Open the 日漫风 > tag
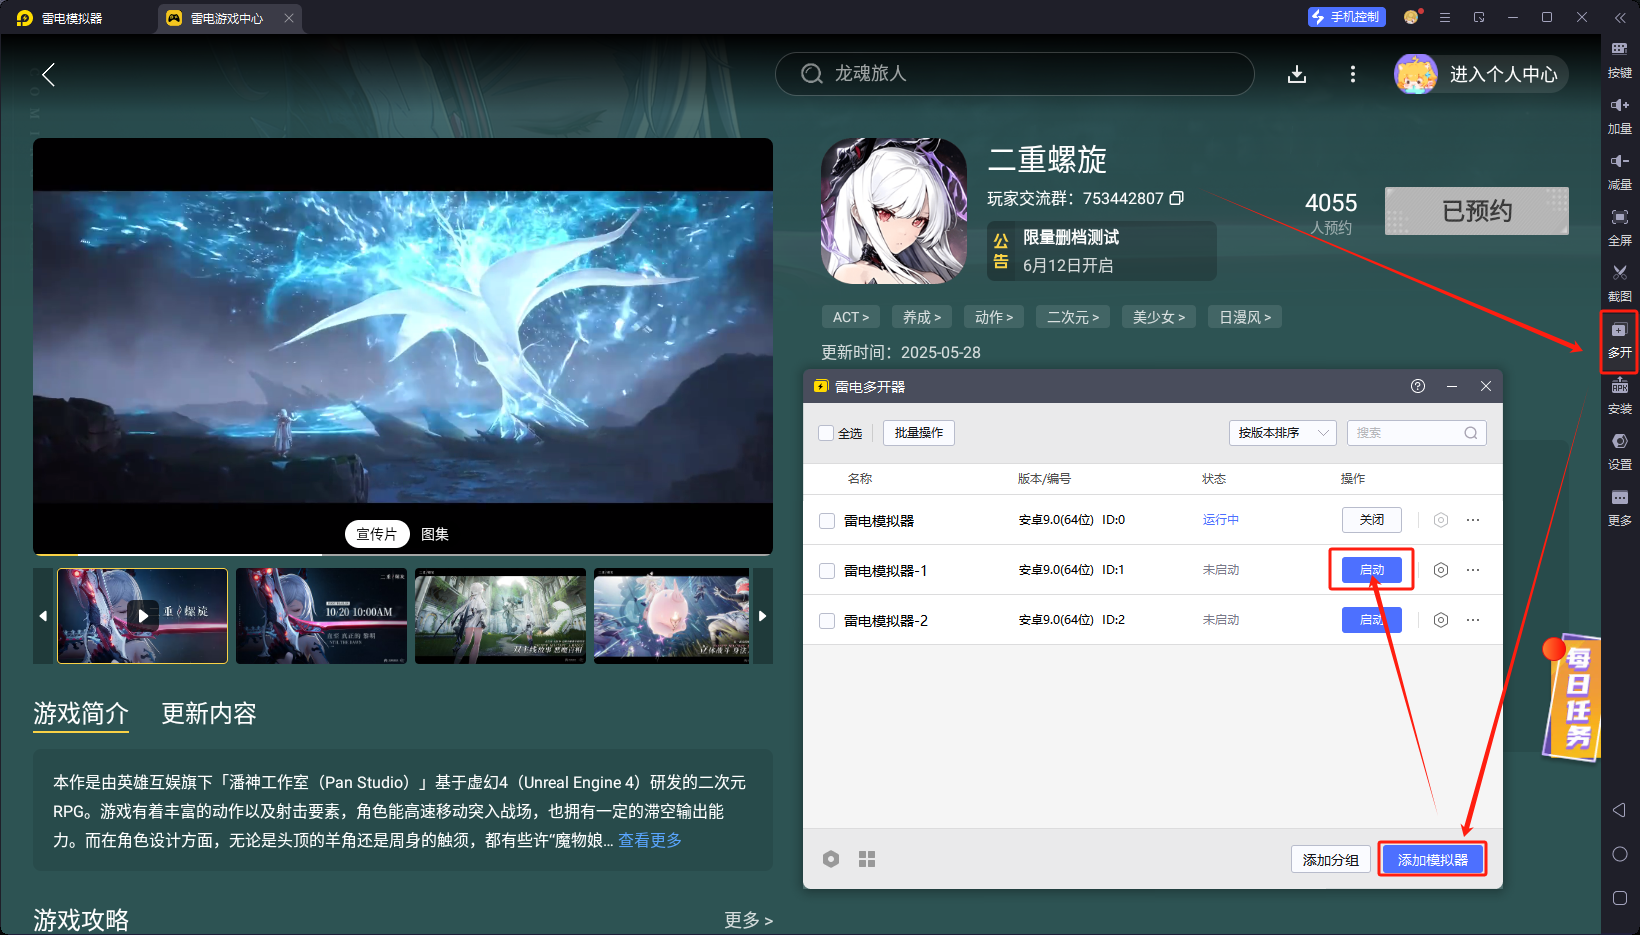Screen dimensions: 1640x935 [1245, 317]
